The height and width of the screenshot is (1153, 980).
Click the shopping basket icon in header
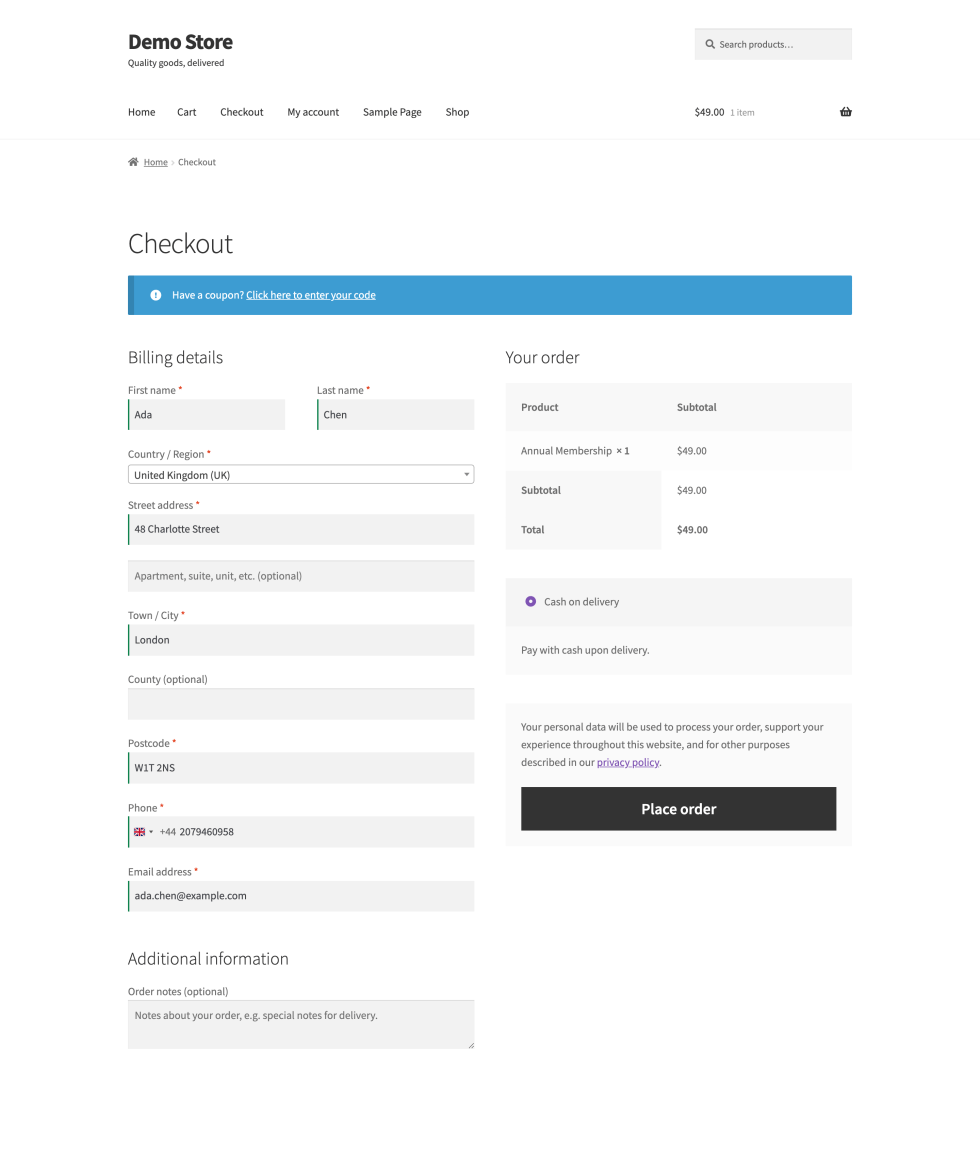pos(845,112)
